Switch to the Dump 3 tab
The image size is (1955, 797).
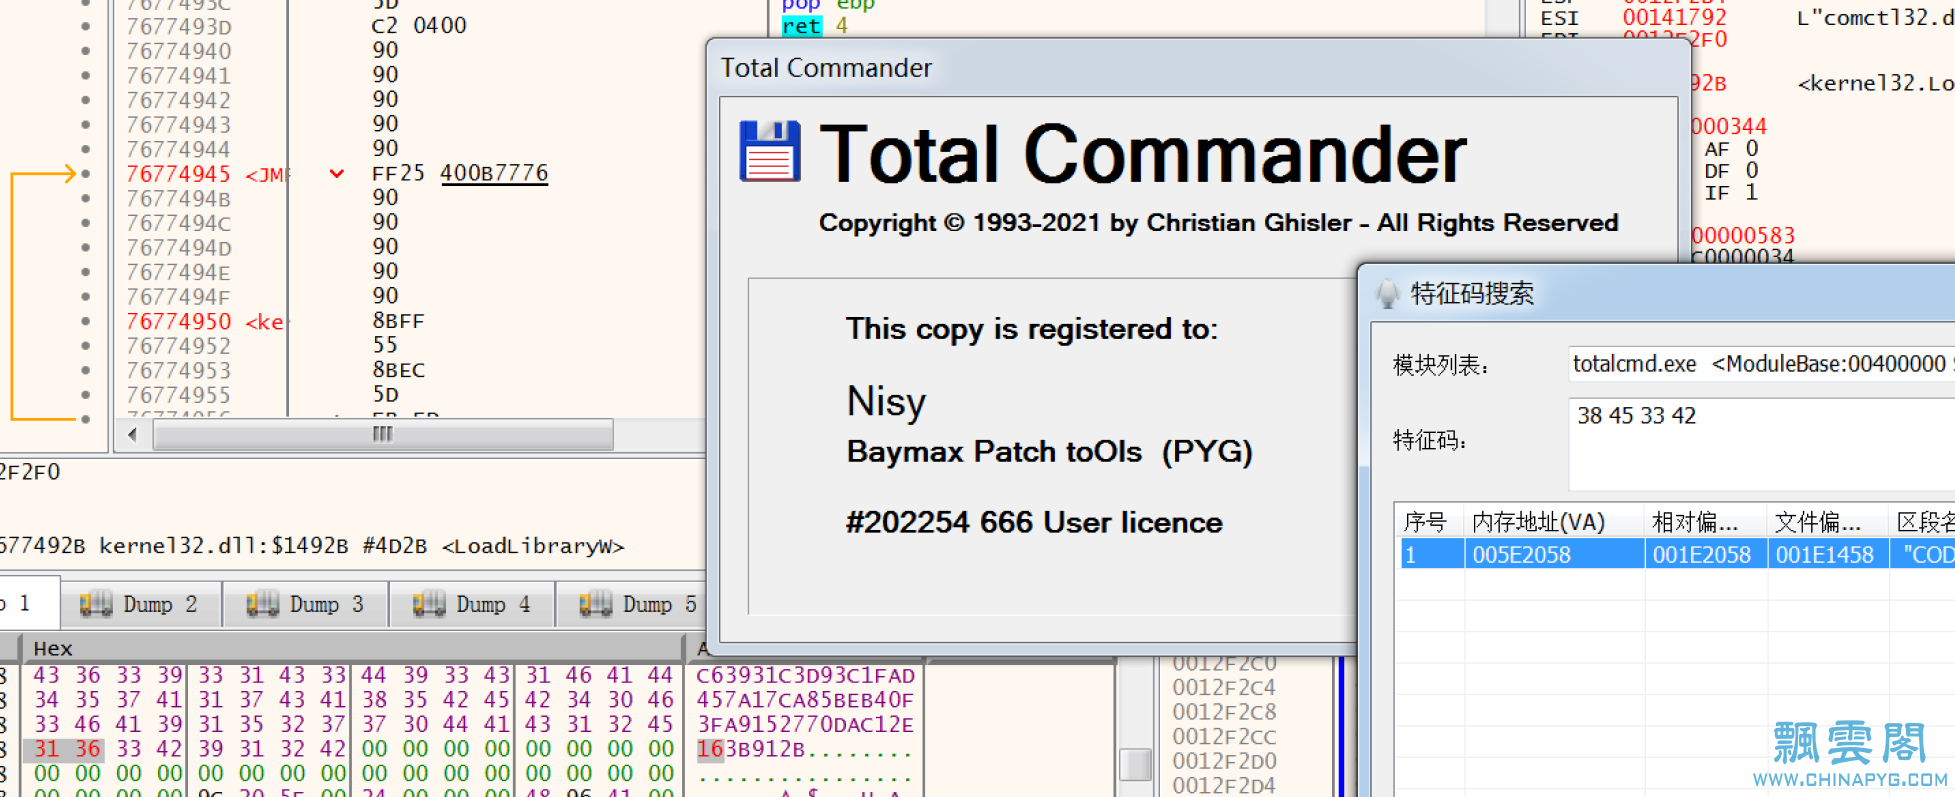point(305,604)
